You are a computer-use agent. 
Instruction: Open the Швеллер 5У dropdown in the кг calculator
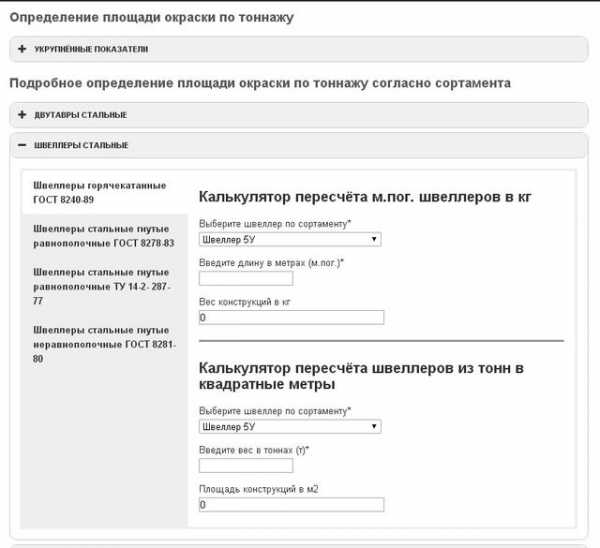(290, 239)
